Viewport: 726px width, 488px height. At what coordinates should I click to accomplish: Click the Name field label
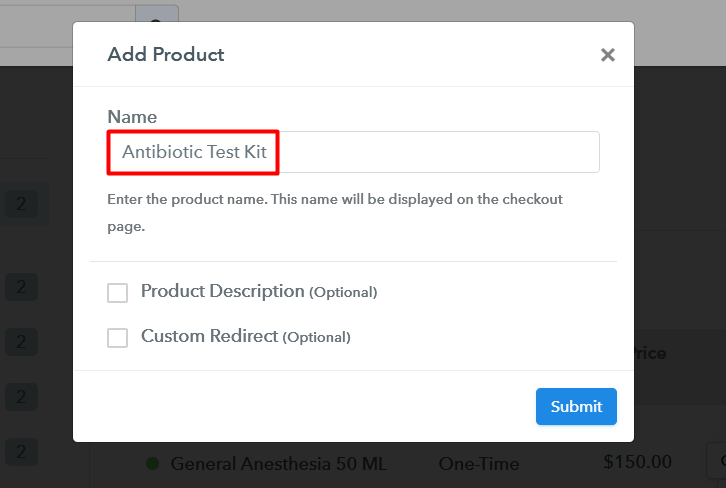(x=132, y=117)
